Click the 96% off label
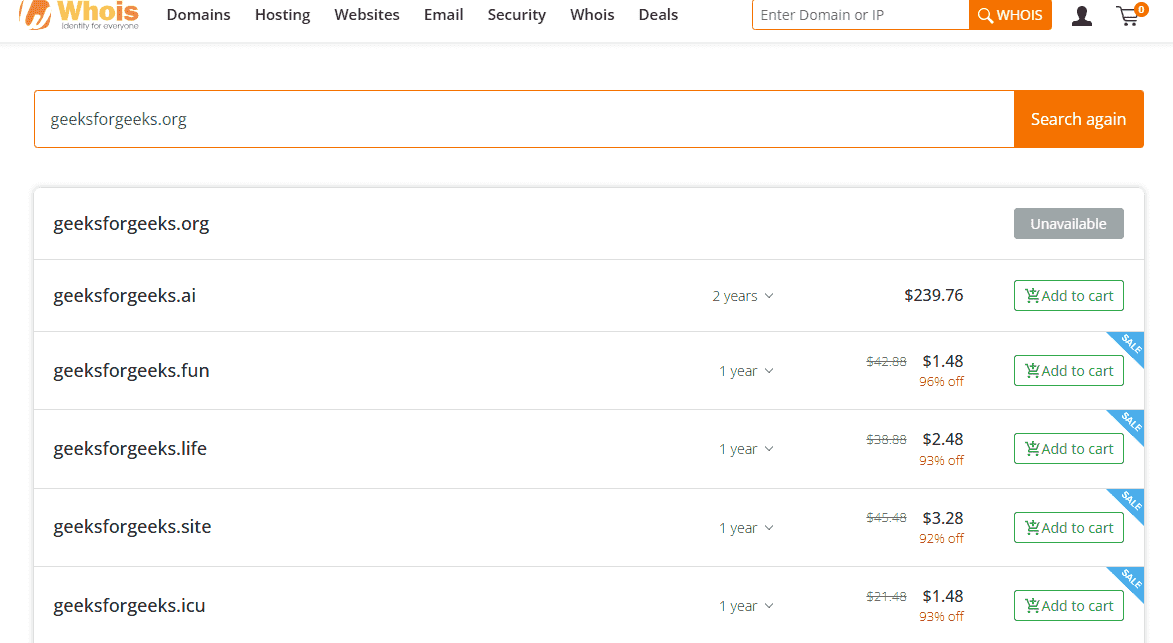 pos(941,381)
